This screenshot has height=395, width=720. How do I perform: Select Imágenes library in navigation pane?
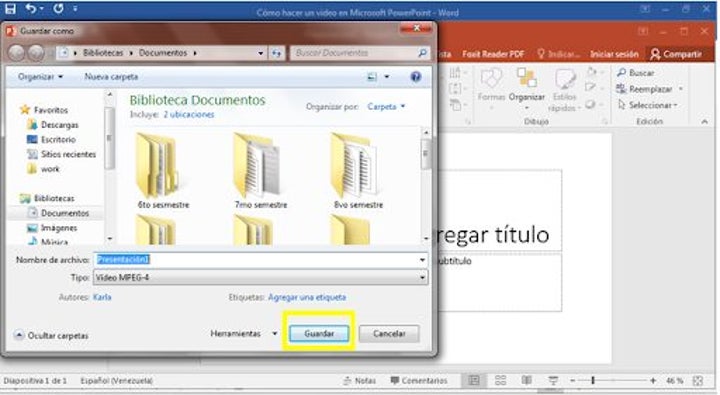click(52, 227)
